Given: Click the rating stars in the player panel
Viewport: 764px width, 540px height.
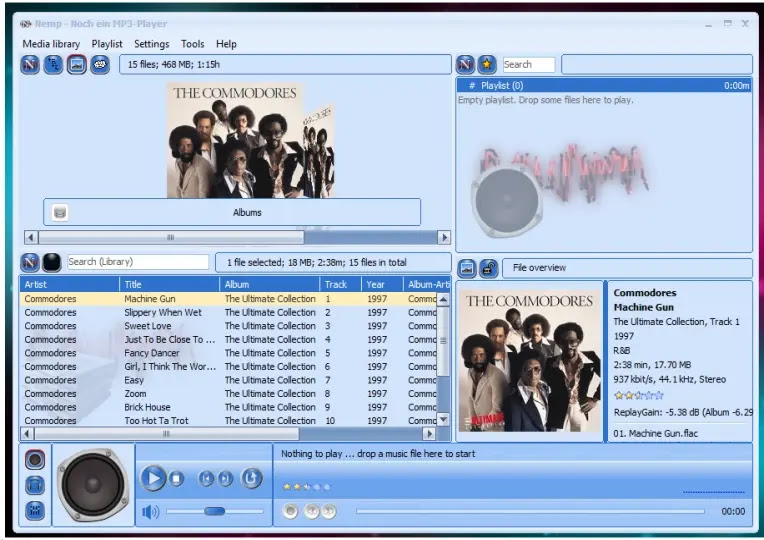Looking at the screenshot, I should tap(307, 486).
